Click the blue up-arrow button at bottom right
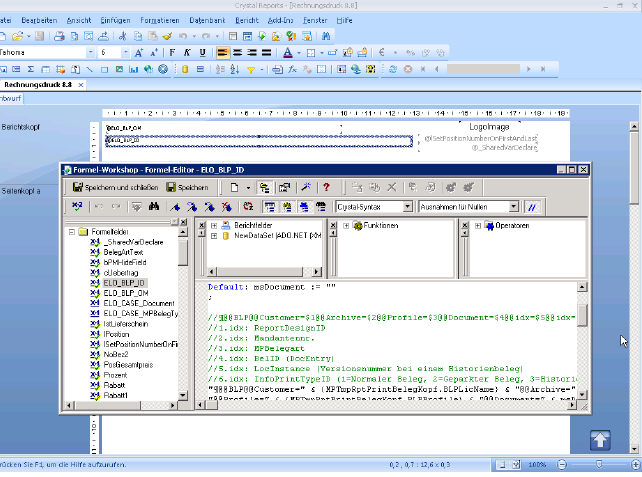The width and height of the screenshot is (642, 477). click(x=599, y=439)
